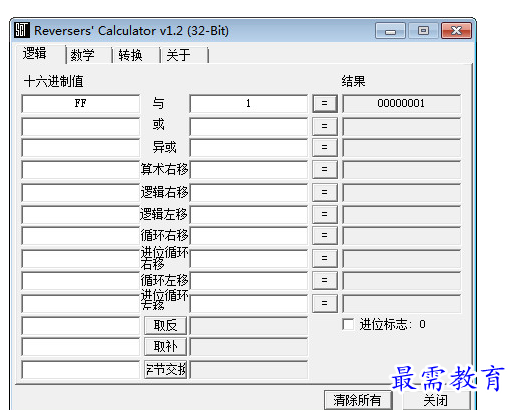Click the left input field of 异或 row
Viewport: 513px width, 410px height.
(x=81, y=147)
